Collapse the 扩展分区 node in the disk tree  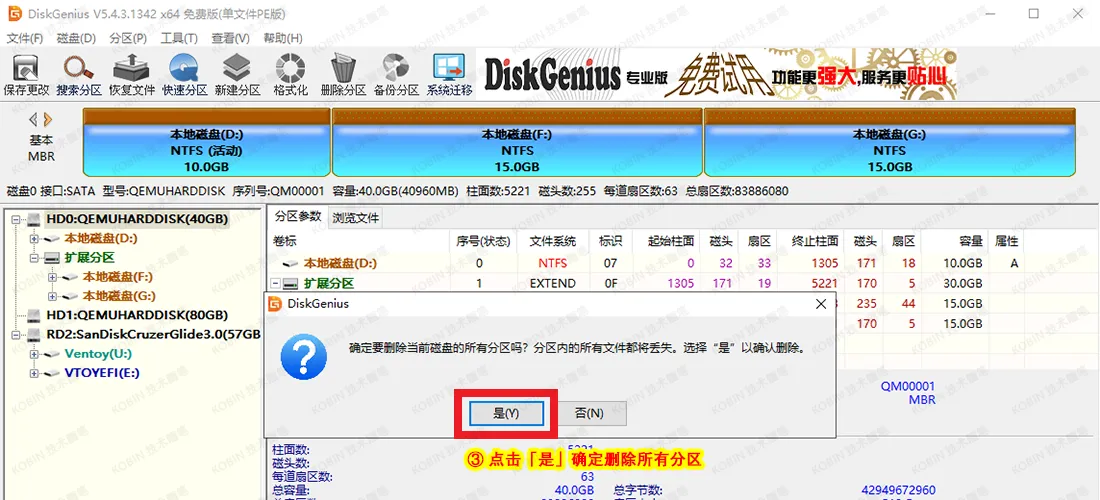pyautogui.click(x=34, y=258)
